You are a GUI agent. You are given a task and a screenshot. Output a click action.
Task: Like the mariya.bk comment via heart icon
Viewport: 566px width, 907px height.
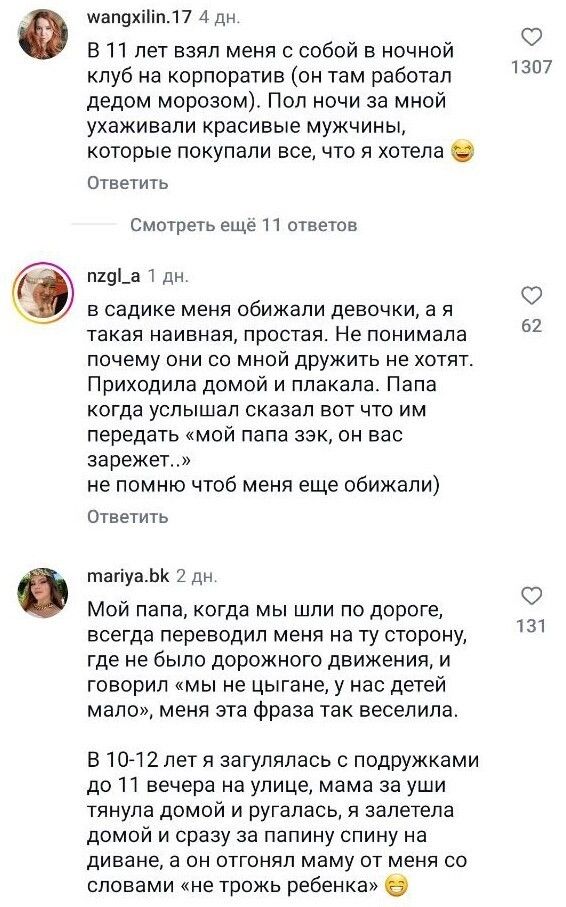[x=531, y=596]
